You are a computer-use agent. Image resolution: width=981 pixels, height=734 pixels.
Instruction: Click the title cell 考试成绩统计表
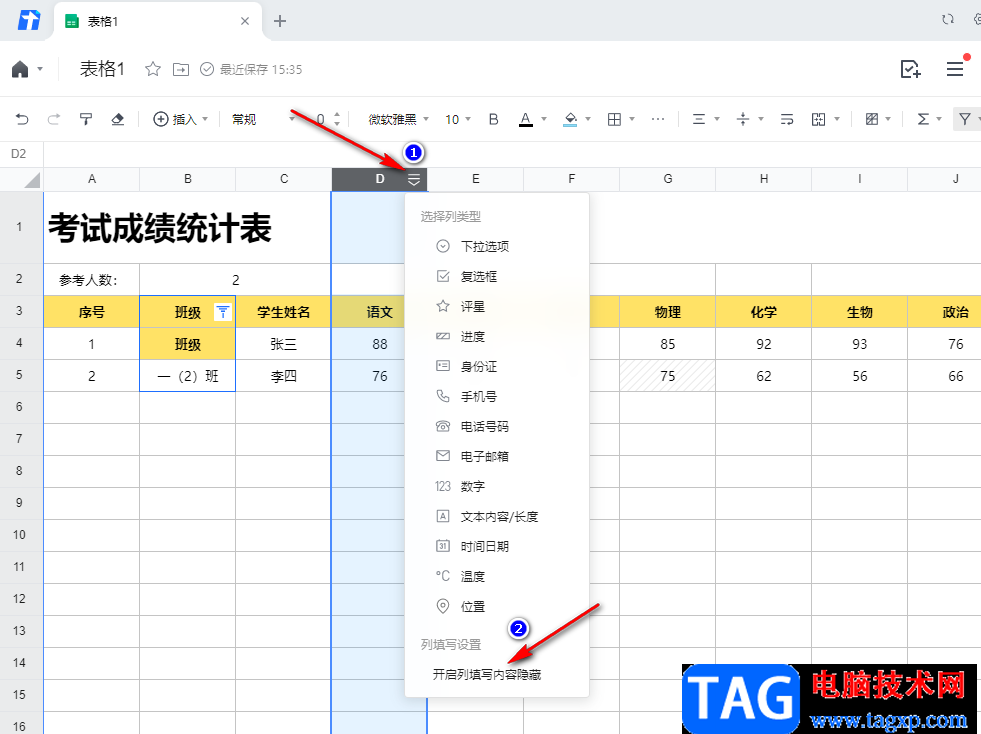tap(187, 227)
